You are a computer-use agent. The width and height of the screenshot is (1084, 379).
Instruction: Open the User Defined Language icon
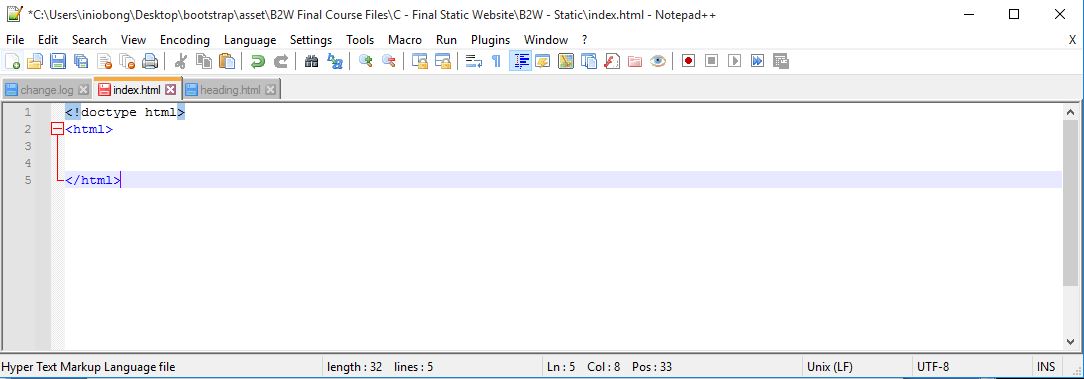(x=543, y=62)
